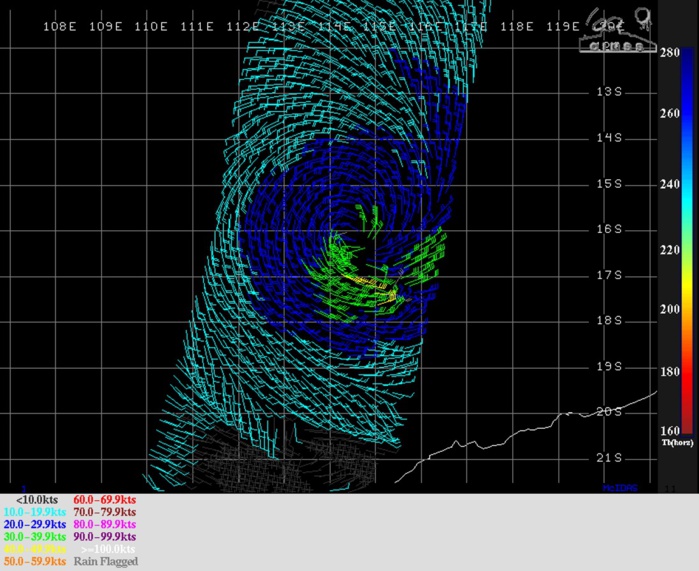Select the 30.0-39.9kts green legend entry
699x571 pixels.
(35, 536)
